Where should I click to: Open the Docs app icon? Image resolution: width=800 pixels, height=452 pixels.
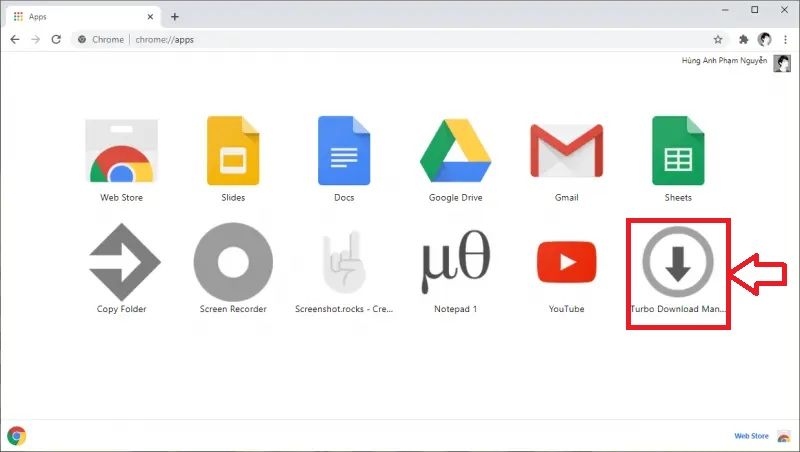[x=344, y=151]
